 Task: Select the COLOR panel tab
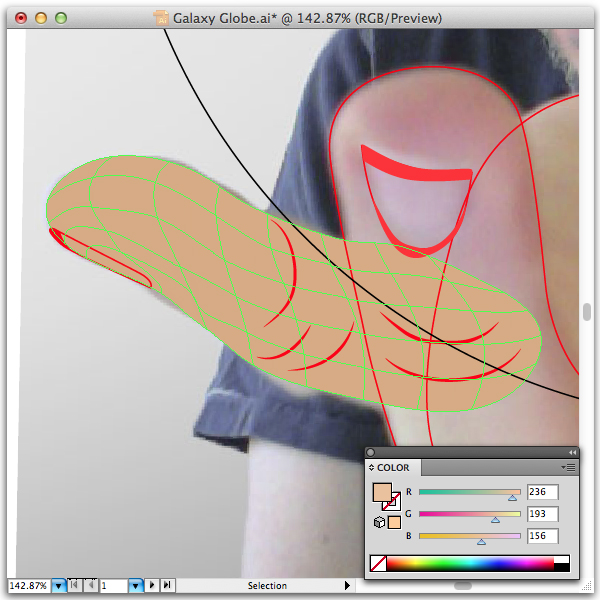[393, 468]
